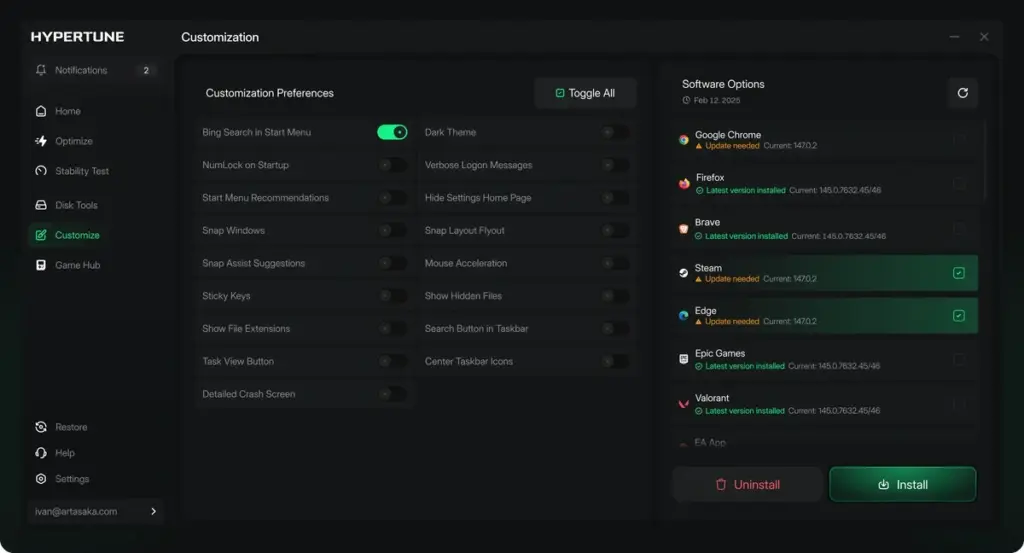This screenshot has width=1024, height=553.
Task: Disable Bing Search in Start Menu toggle
Action: (392, 132)
